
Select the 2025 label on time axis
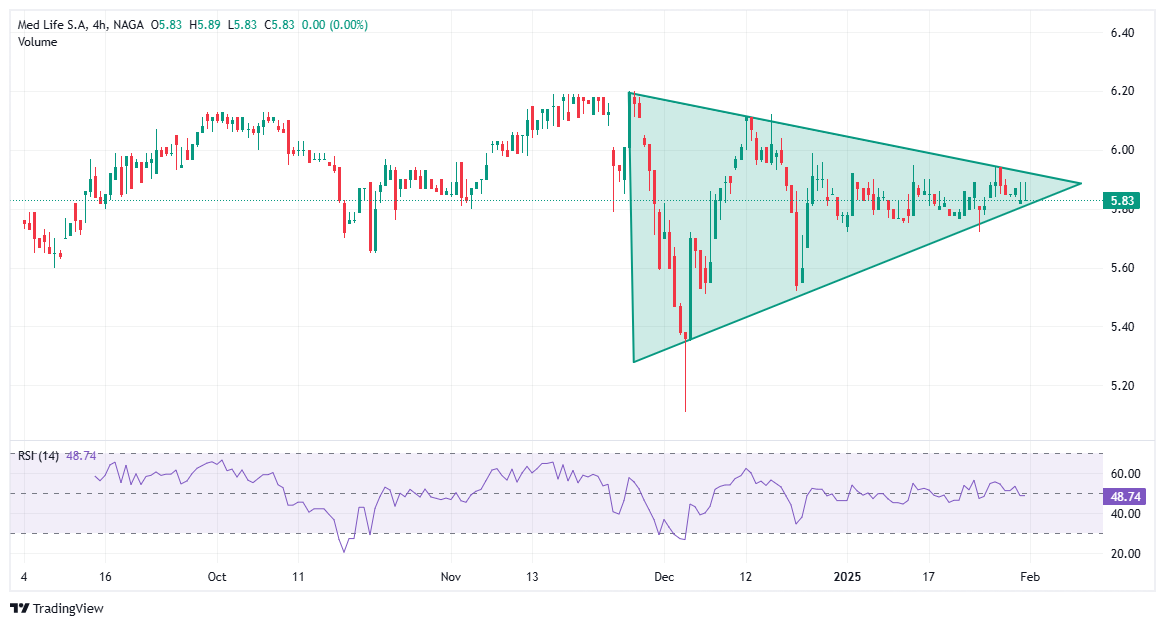coord(846,577)
